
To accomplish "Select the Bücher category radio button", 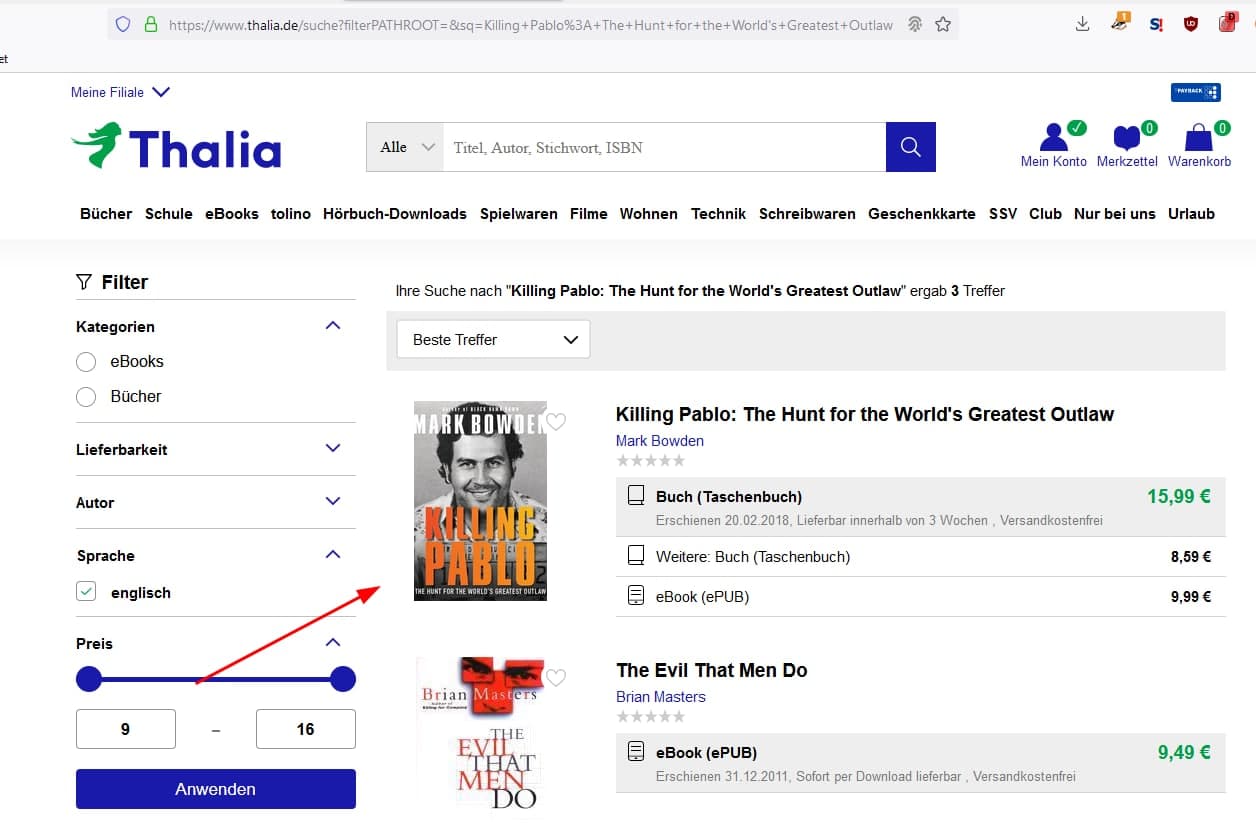I will click(86, 397).
